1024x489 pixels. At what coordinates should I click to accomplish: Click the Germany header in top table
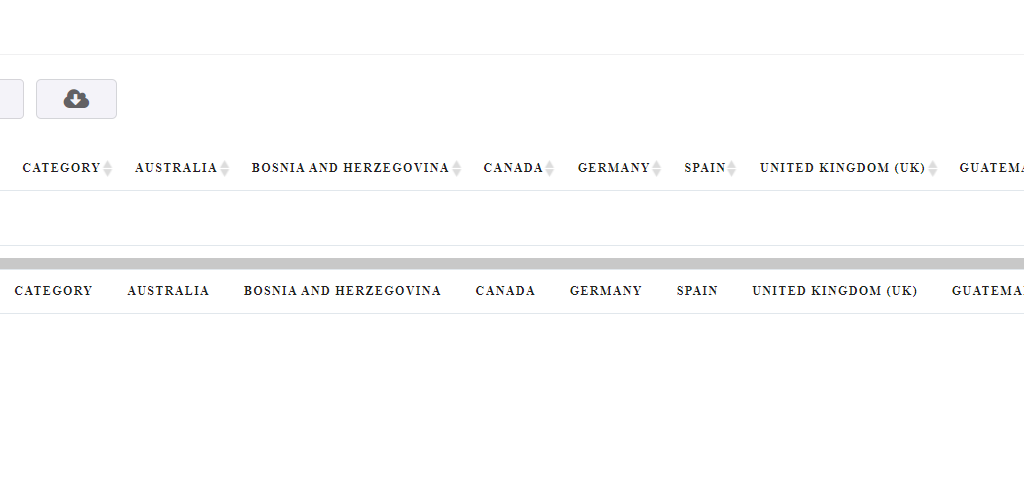[x=613, y=168]
